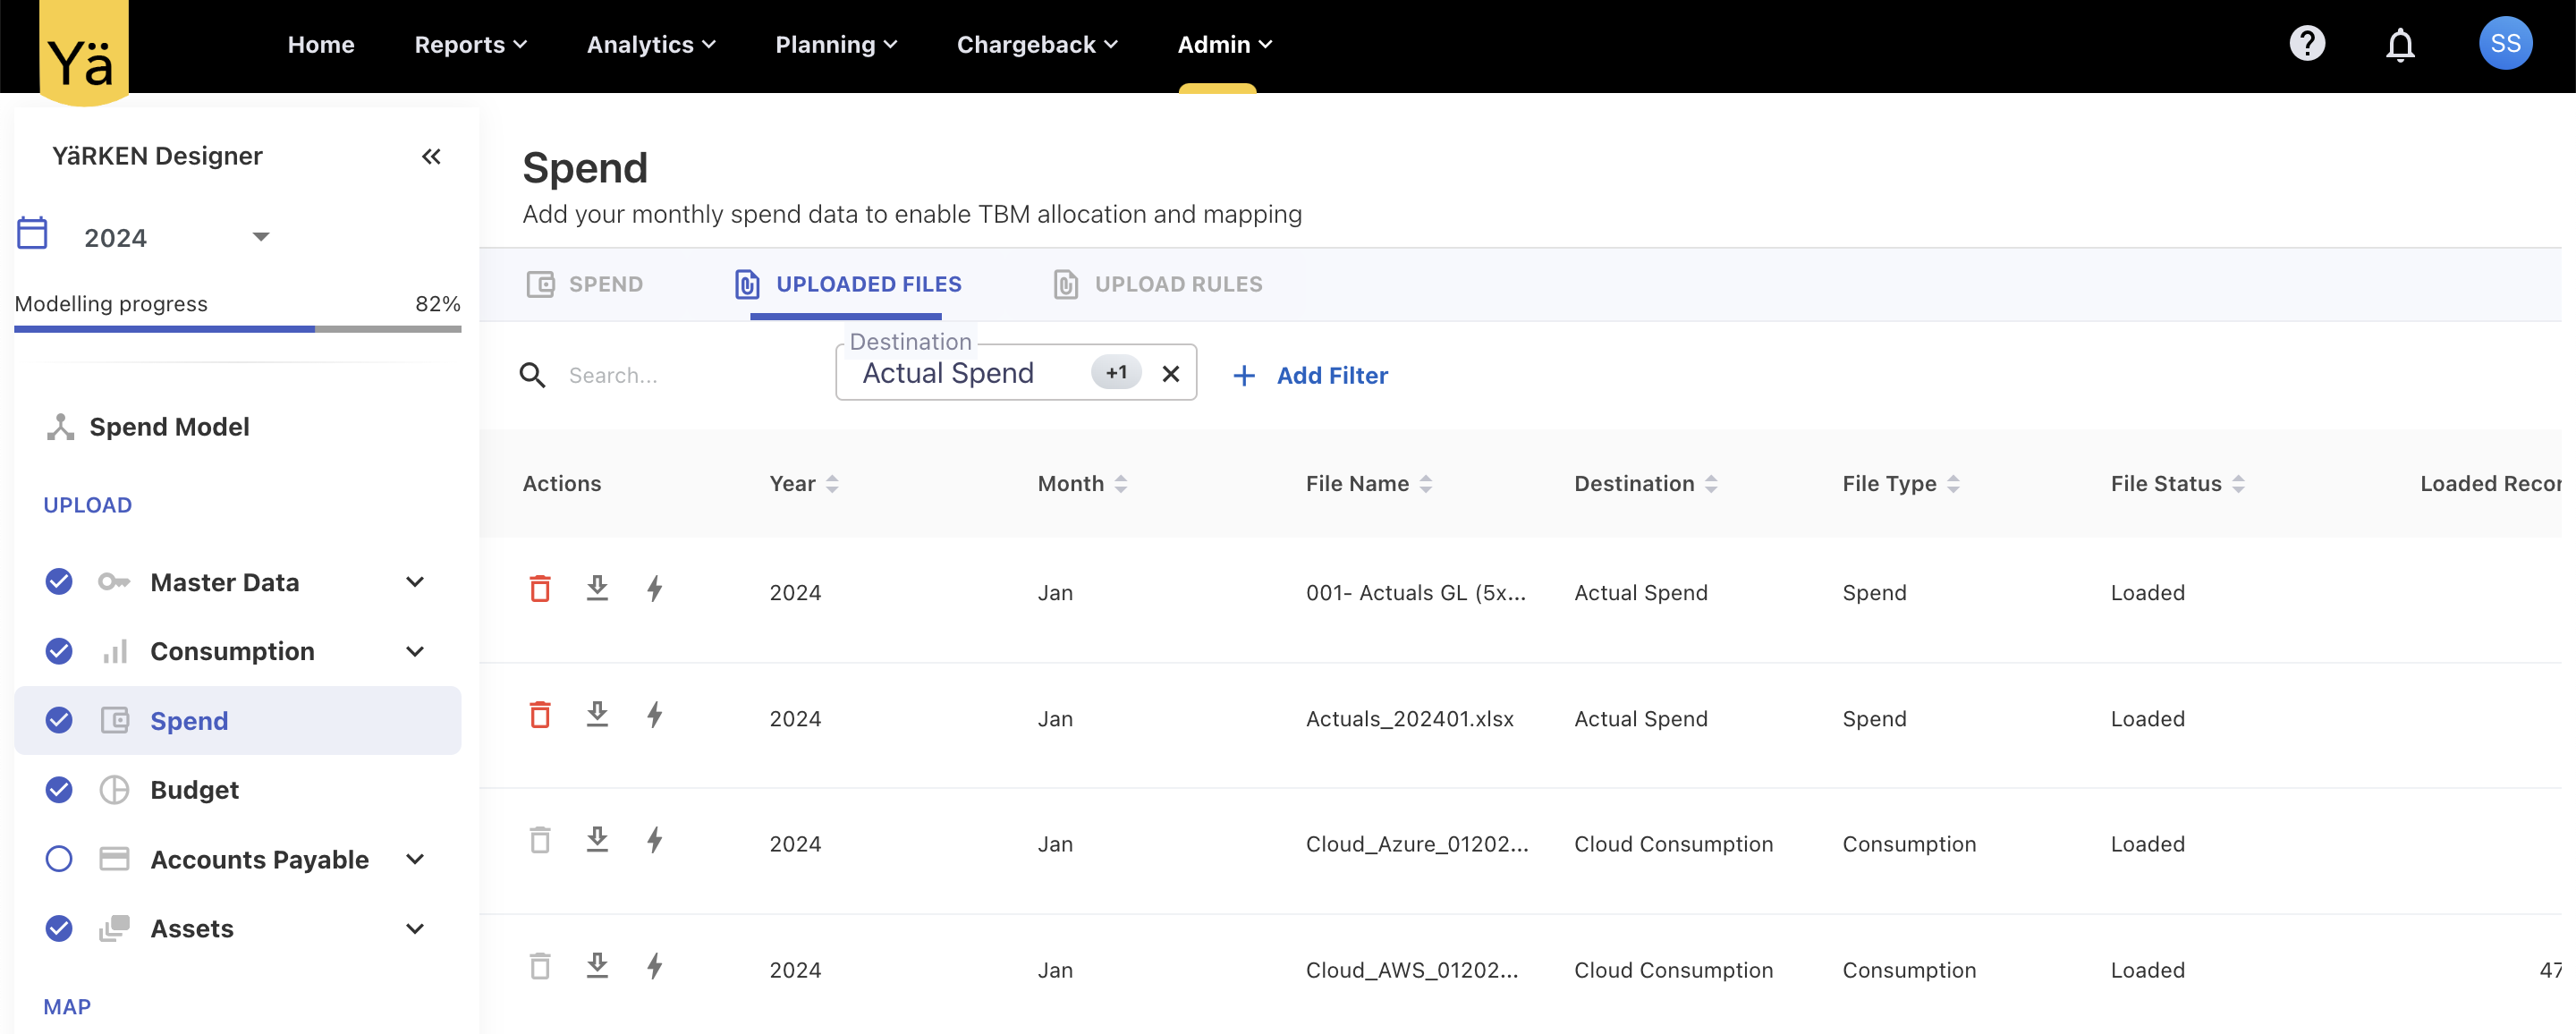Viewport: 2576px width, 1034px height.
Task: Expand the Assets sidebar section
Action: click(415, 929)
